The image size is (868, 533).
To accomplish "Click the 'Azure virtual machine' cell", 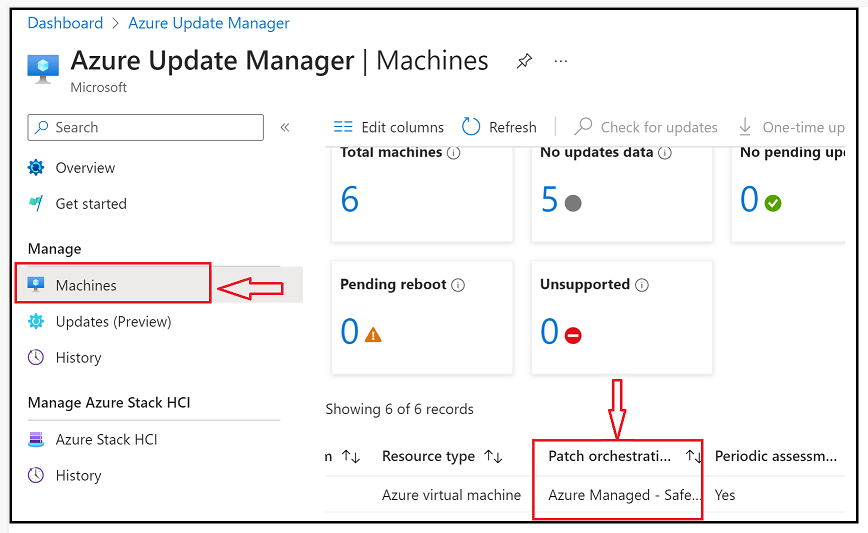I will pos(451,495).
